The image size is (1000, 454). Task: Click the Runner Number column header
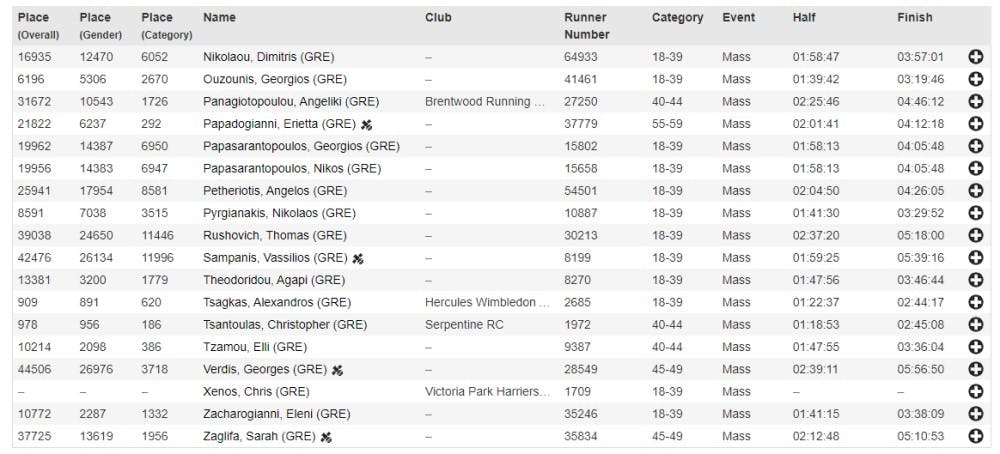point(586,25)
